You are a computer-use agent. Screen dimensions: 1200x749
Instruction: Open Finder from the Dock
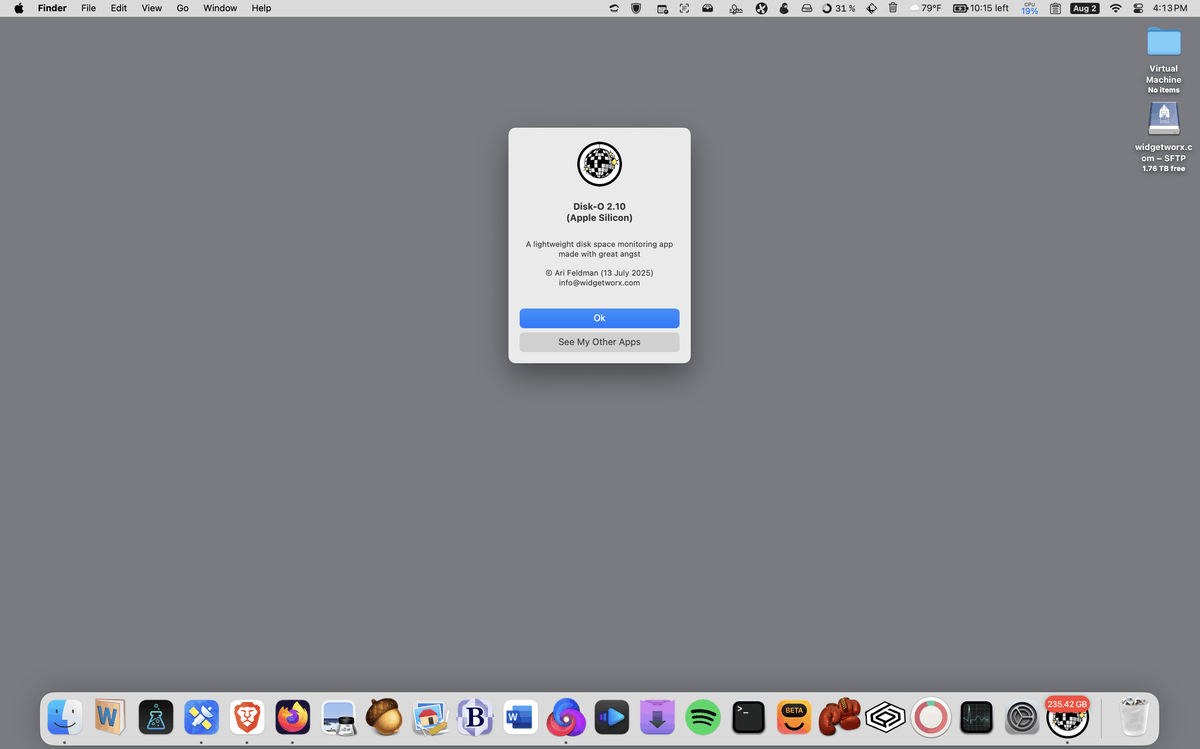(65, 717)
